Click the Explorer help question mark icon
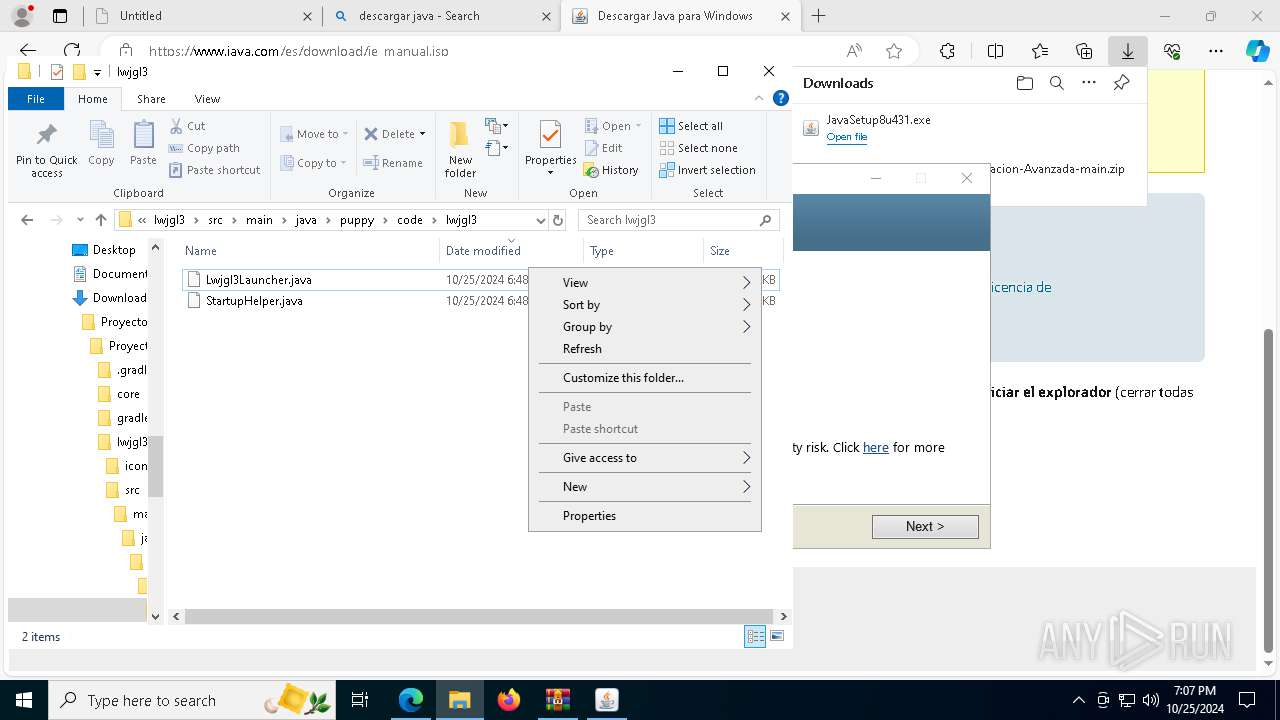The height and width of the screenshot is (720, 1280). 781,98
